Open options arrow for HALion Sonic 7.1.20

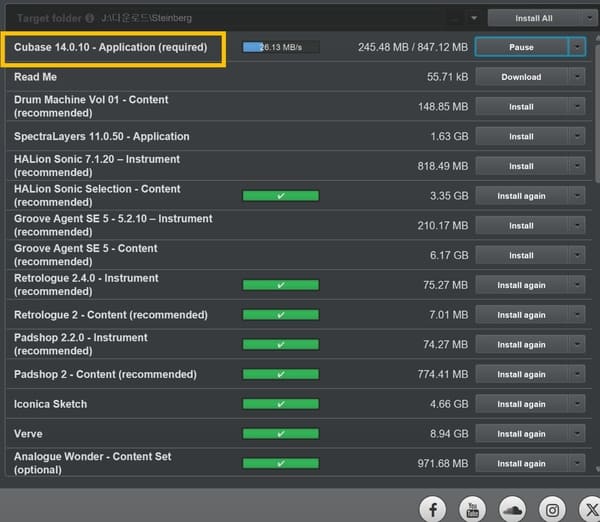[x=577, y=166]
